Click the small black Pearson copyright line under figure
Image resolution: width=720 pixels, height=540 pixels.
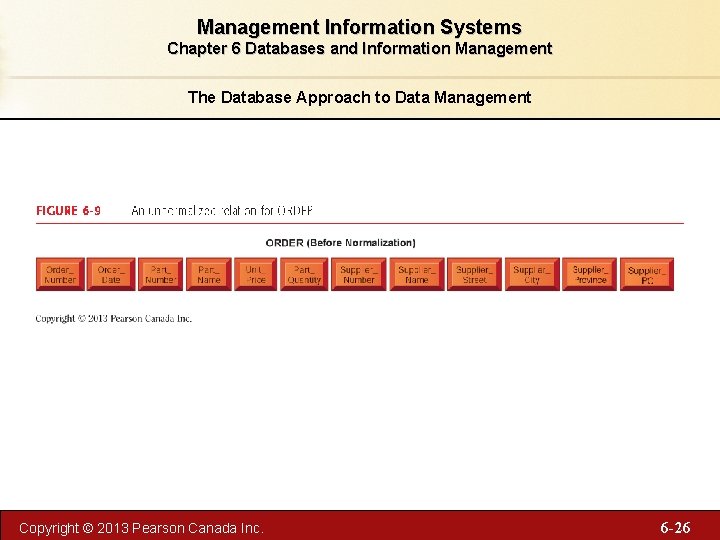(x=113, y=319)
